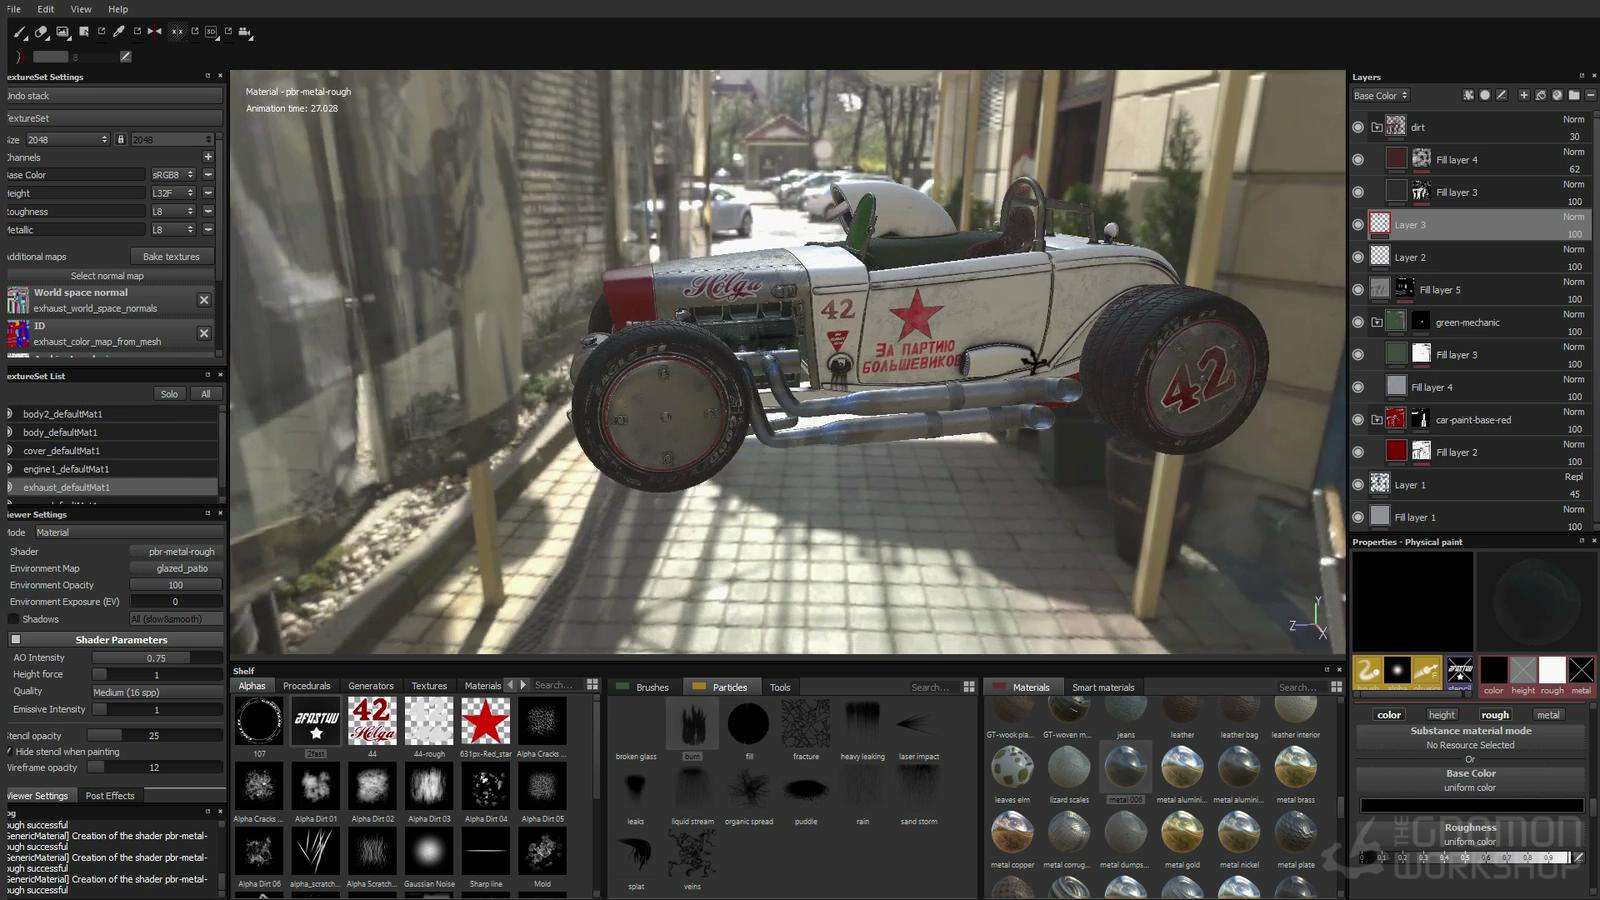Click the Remove layer minus icon

[x=1591, y=95]
